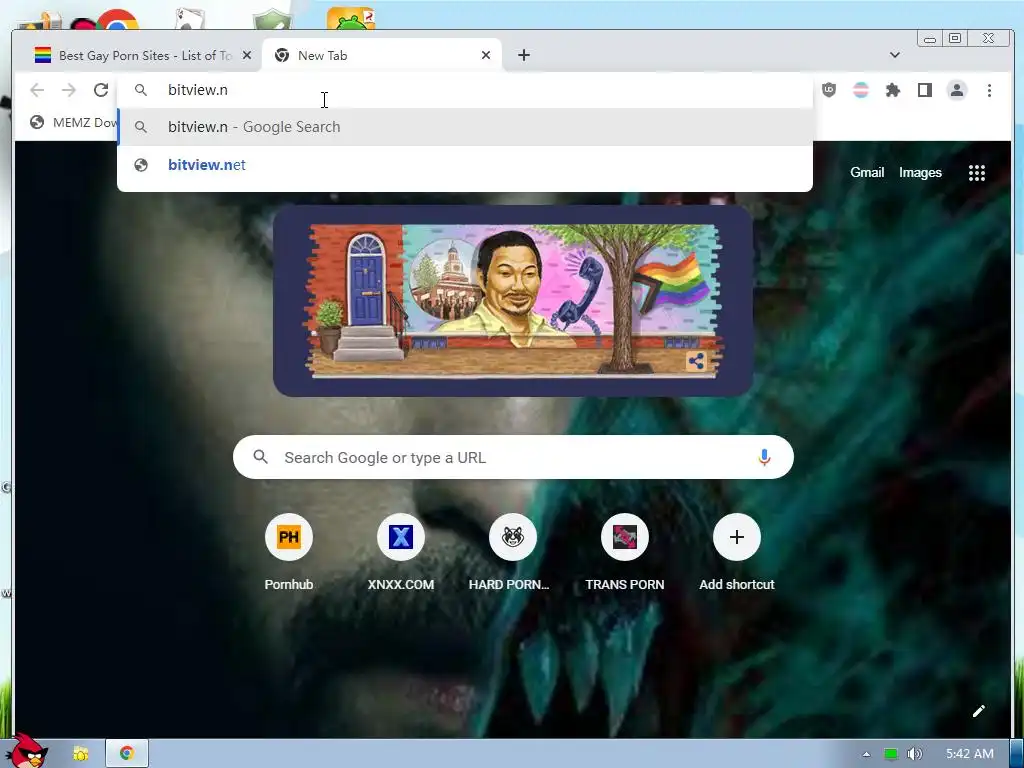Click the taskbar clock 5:42 AM

[970, 754]
